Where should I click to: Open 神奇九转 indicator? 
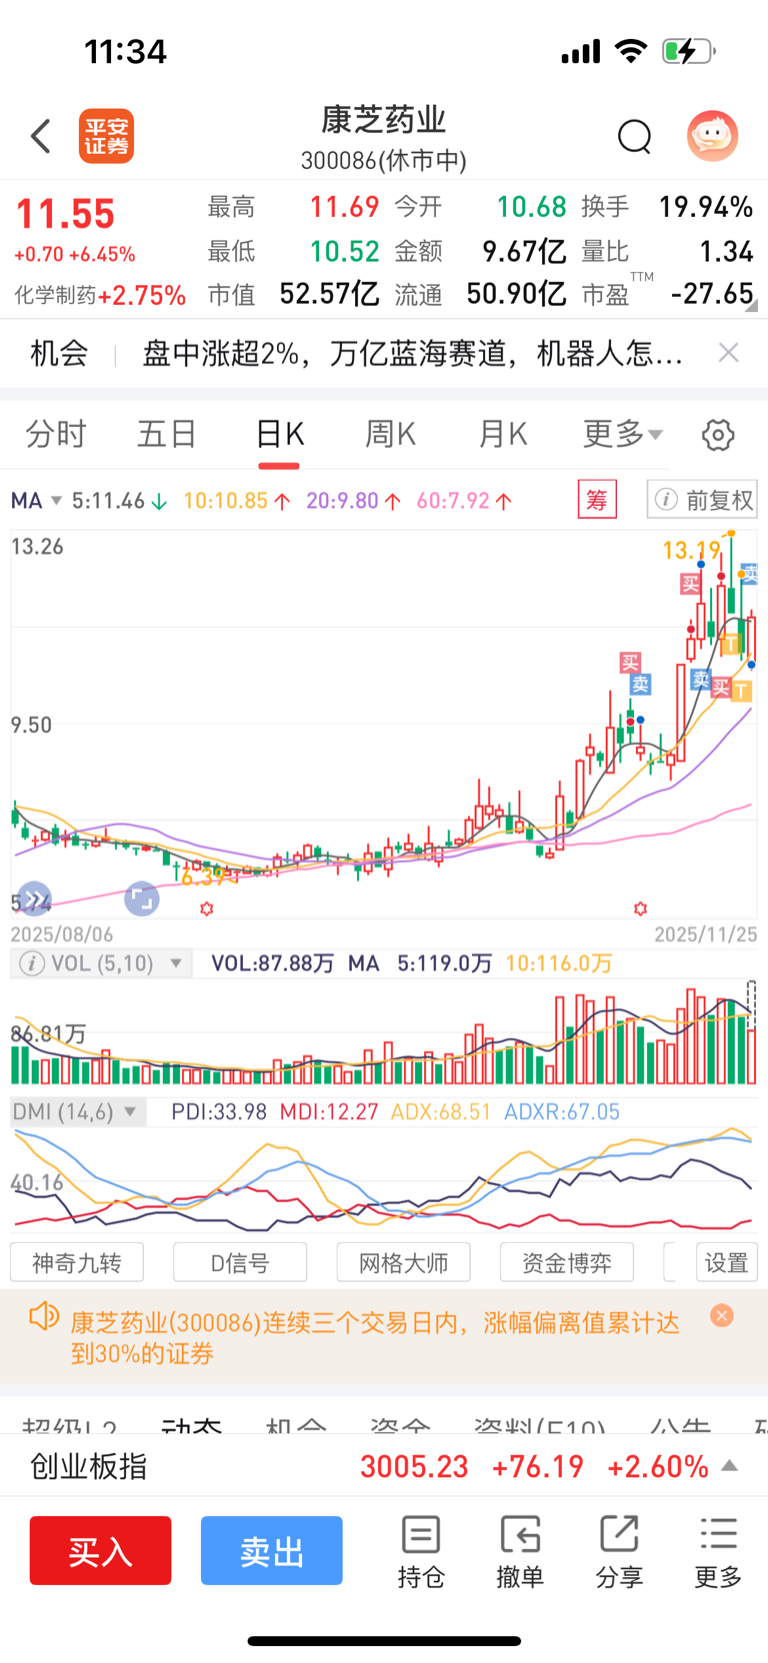pyautogui.click(x=77, y=1263)
